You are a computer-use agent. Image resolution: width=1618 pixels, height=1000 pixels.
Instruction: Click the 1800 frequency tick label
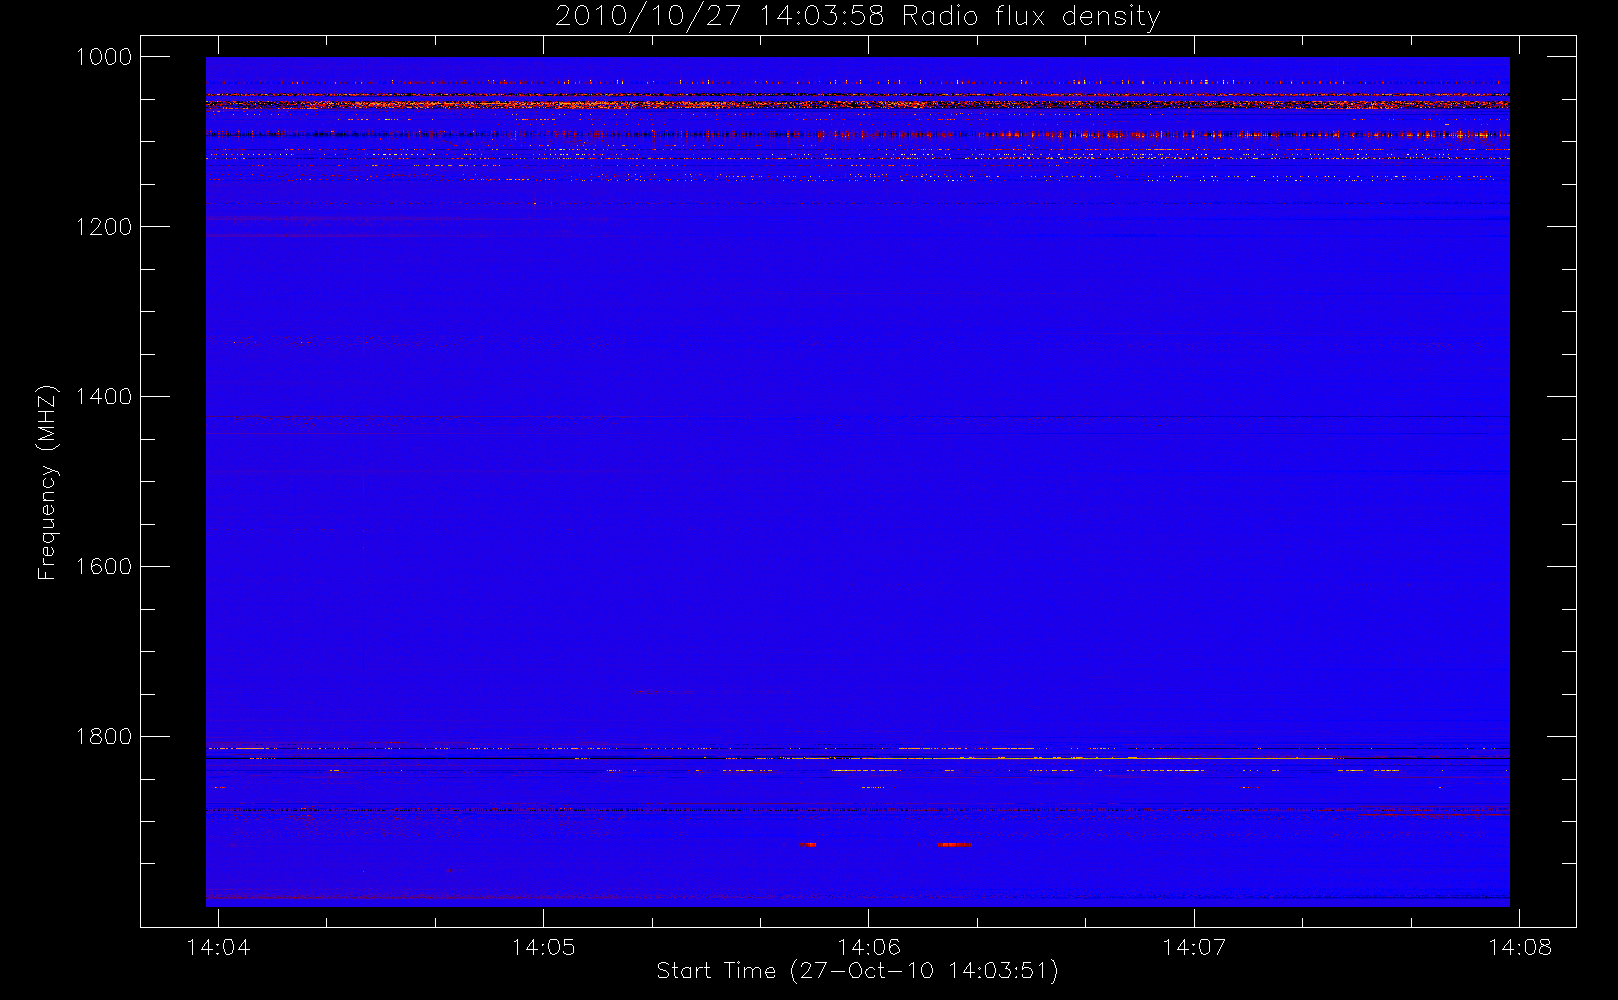coord(104,737)
